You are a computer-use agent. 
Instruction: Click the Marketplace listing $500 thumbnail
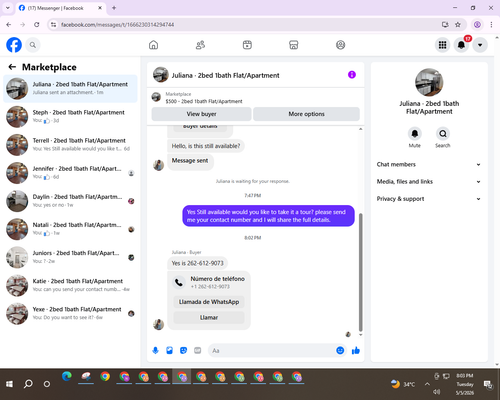tap(156, 97)
